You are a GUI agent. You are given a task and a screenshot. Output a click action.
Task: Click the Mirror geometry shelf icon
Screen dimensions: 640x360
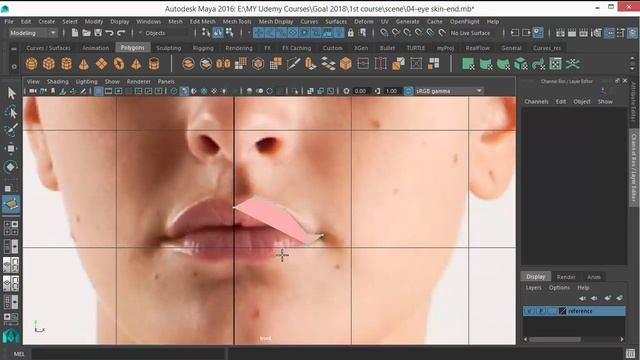tap(223, 64)
